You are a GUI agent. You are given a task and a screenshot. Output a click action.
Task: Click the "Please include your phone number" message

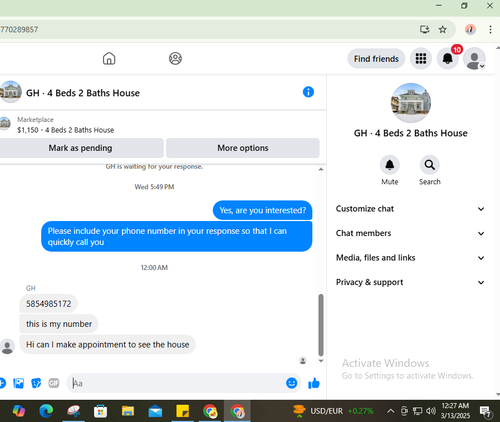177,236
